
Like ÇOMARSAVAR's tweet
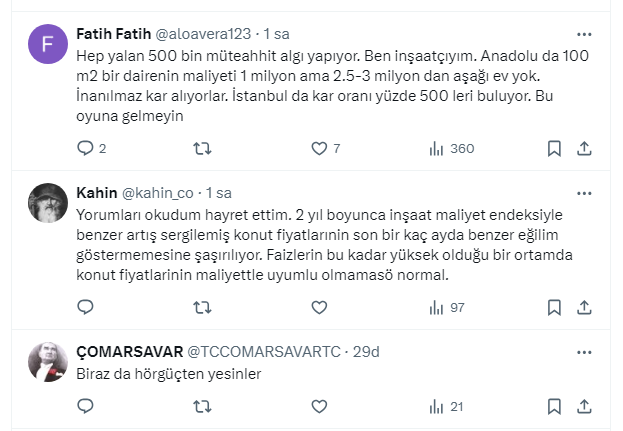coord(319,407)
